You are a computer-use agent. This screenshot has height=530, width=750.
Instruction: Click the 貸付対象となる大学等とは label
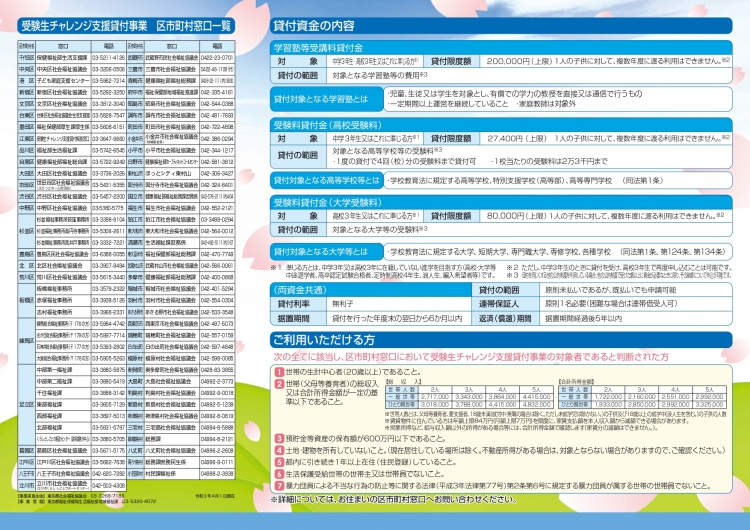pos(328,252)
